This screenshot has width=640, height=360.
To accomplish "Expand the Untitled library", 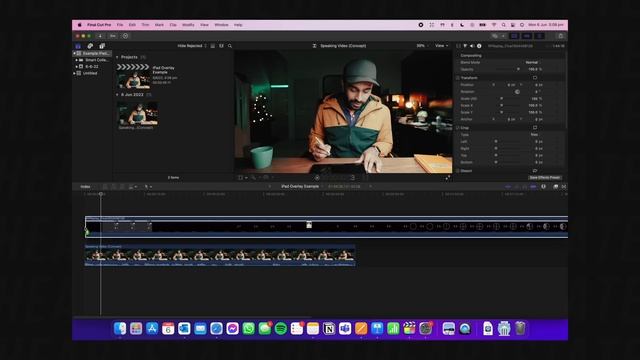I will coord(74,73).
